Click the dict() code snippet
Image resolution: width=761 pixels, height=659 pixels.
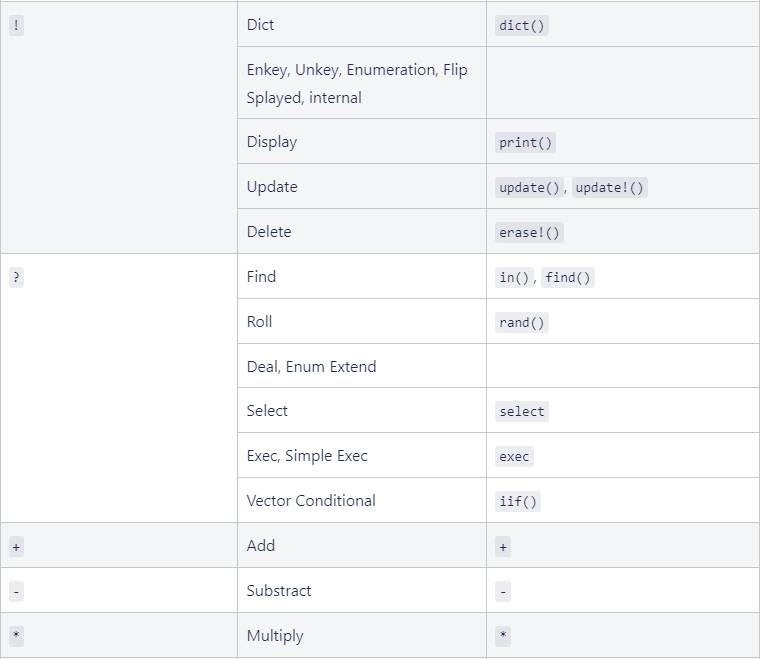522,26
